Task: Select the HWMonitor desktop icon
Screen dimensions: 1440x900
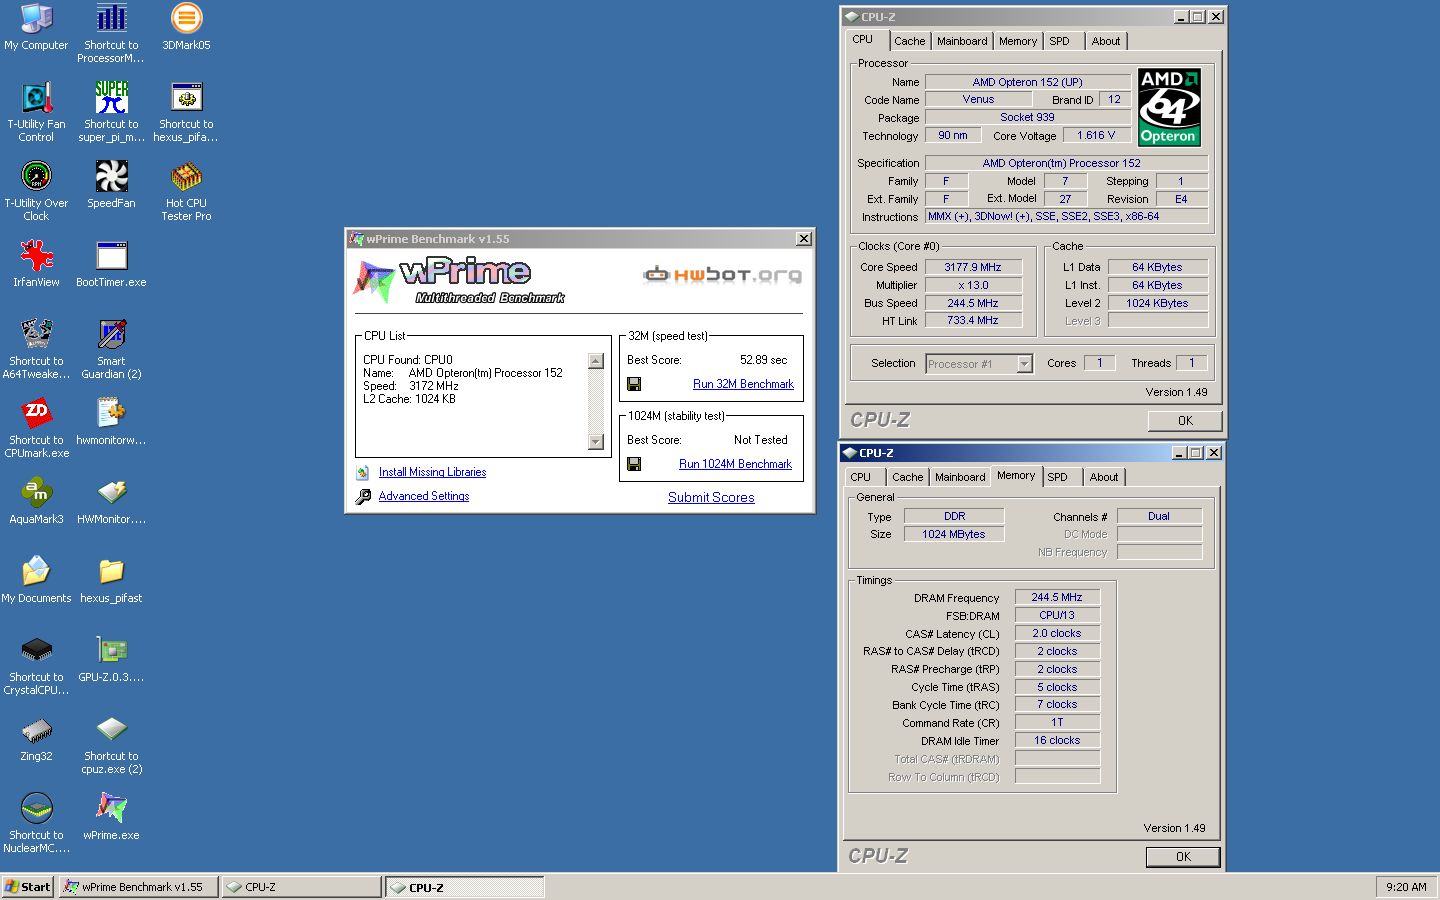Action: [x=111, y=492]
